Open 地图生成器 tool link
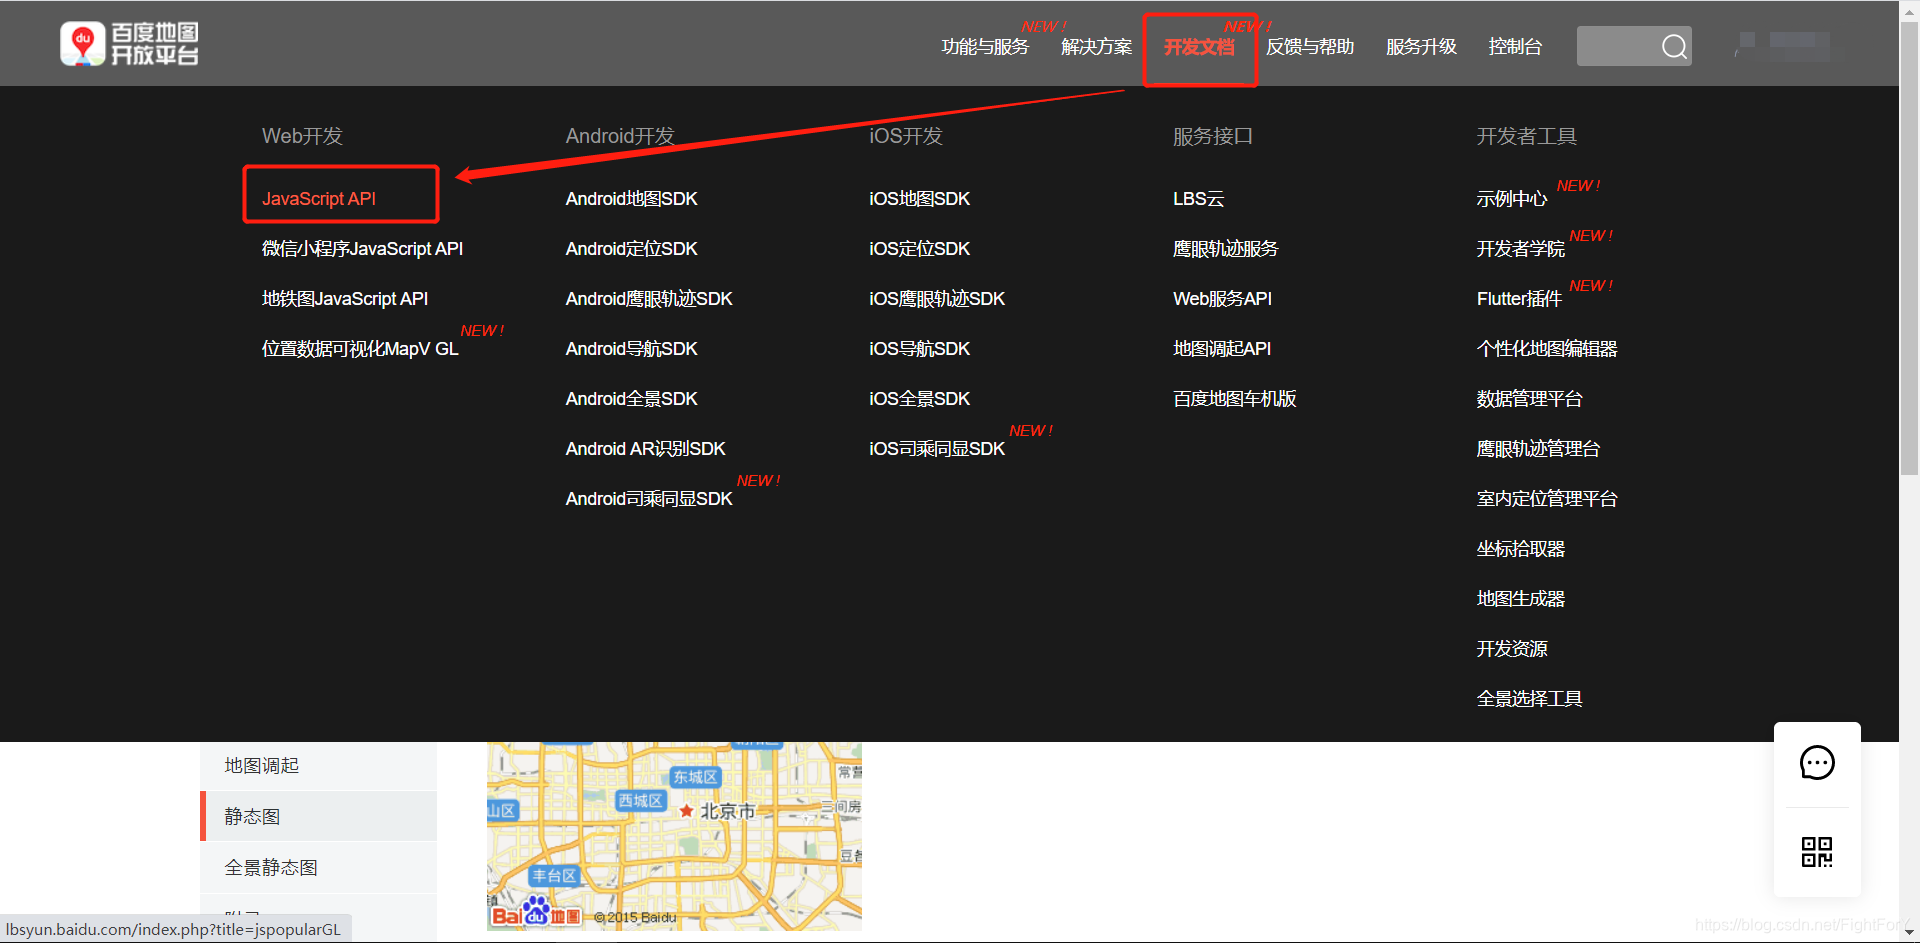The image size is (1920, 943). click(1521, 599)
